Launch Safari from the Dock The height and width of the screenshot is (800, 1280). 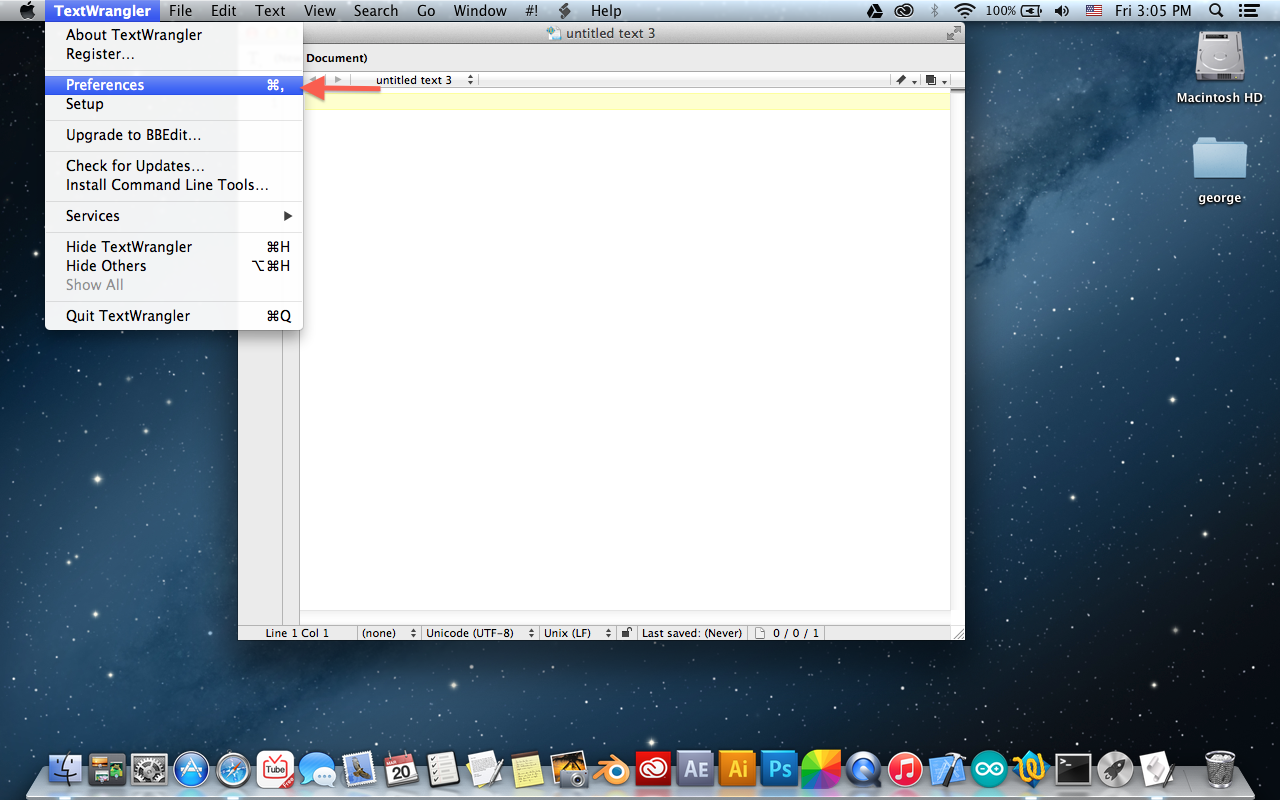pos(234,769)
